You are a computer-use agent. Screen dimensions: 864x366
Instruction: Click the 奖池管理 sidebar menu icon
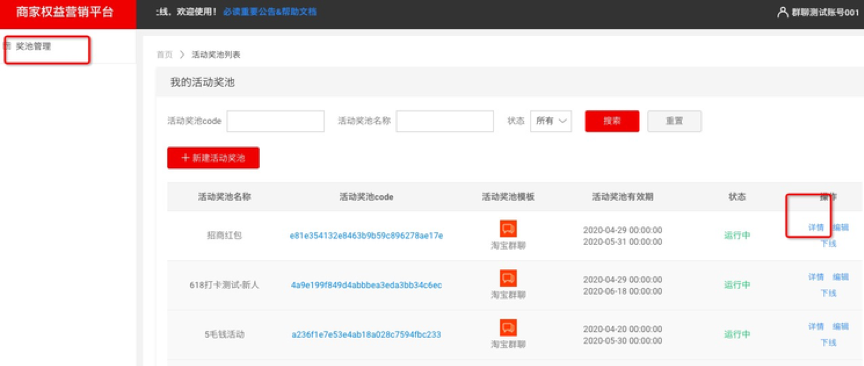[x=8, y=46]
